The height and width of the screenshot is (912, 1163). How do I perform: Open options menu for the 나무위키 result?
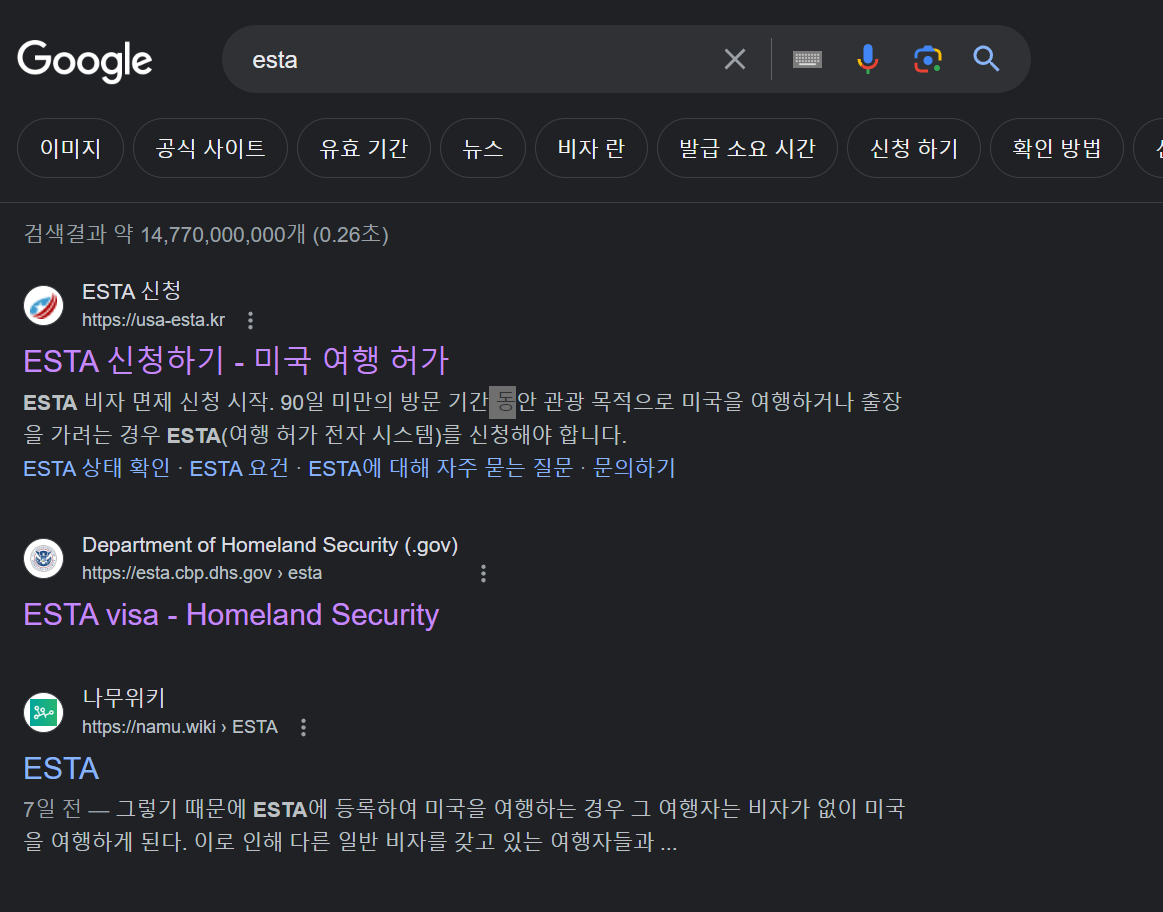(303, 729)
